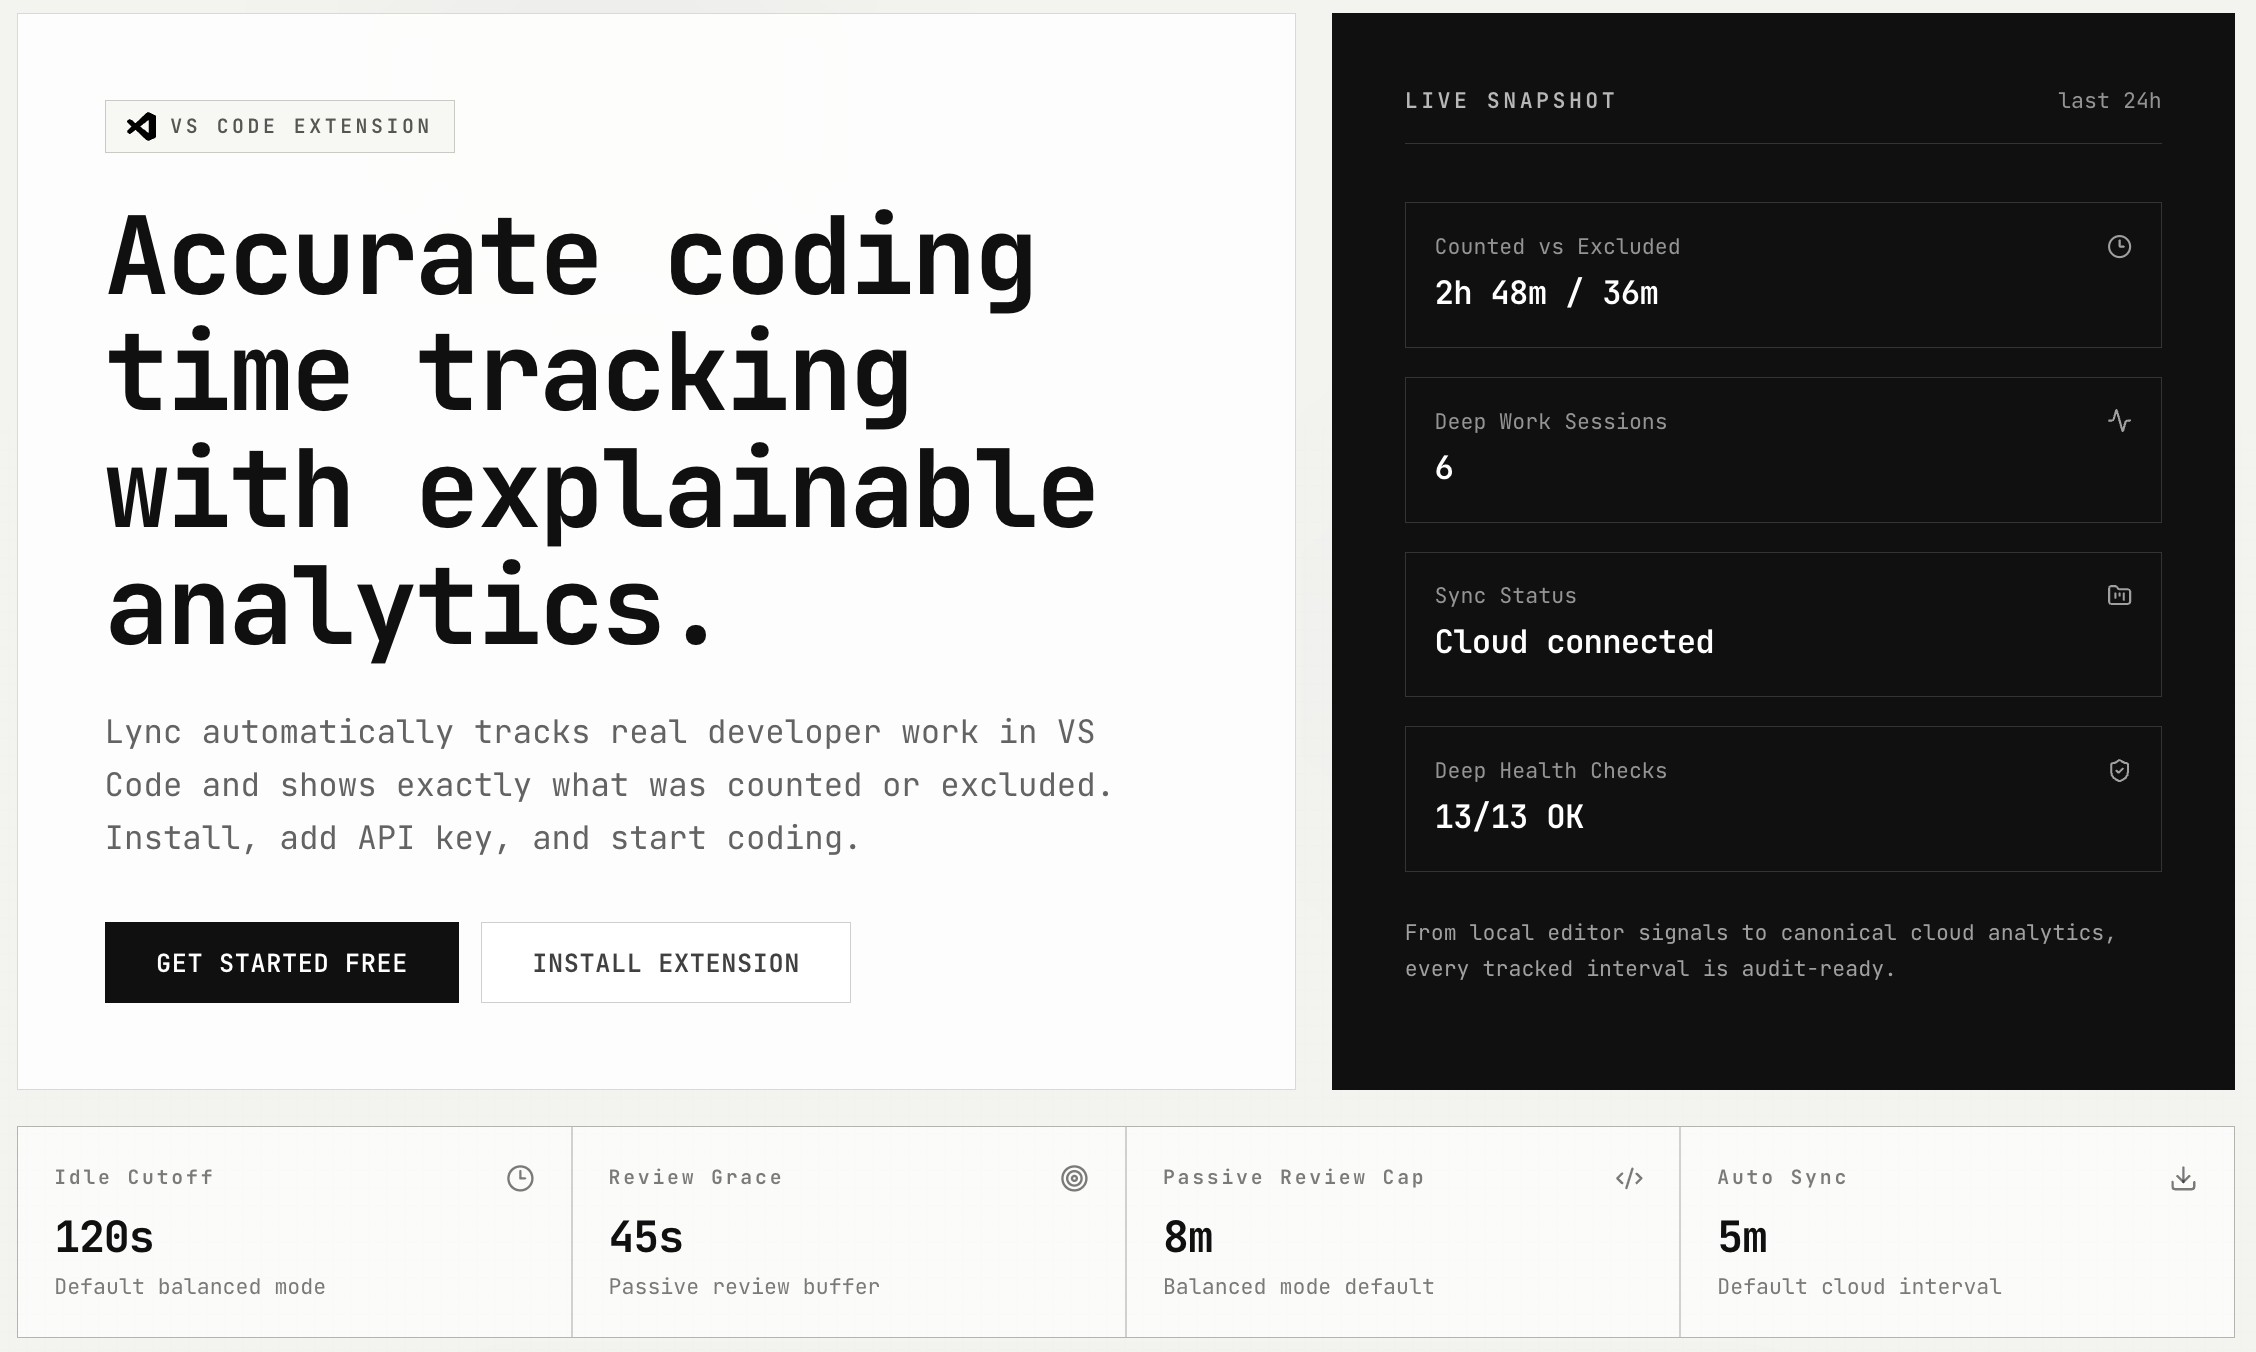Click download icon in Auto Sync tile
The image size is (2256, 1352).
(2183, 1178)
